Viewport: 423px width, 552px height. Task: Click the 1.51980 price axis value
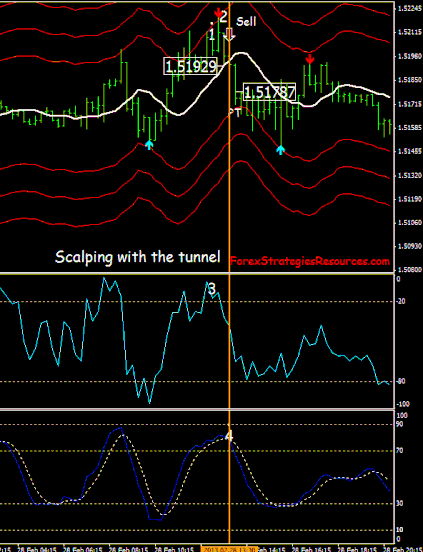[409, 56]
